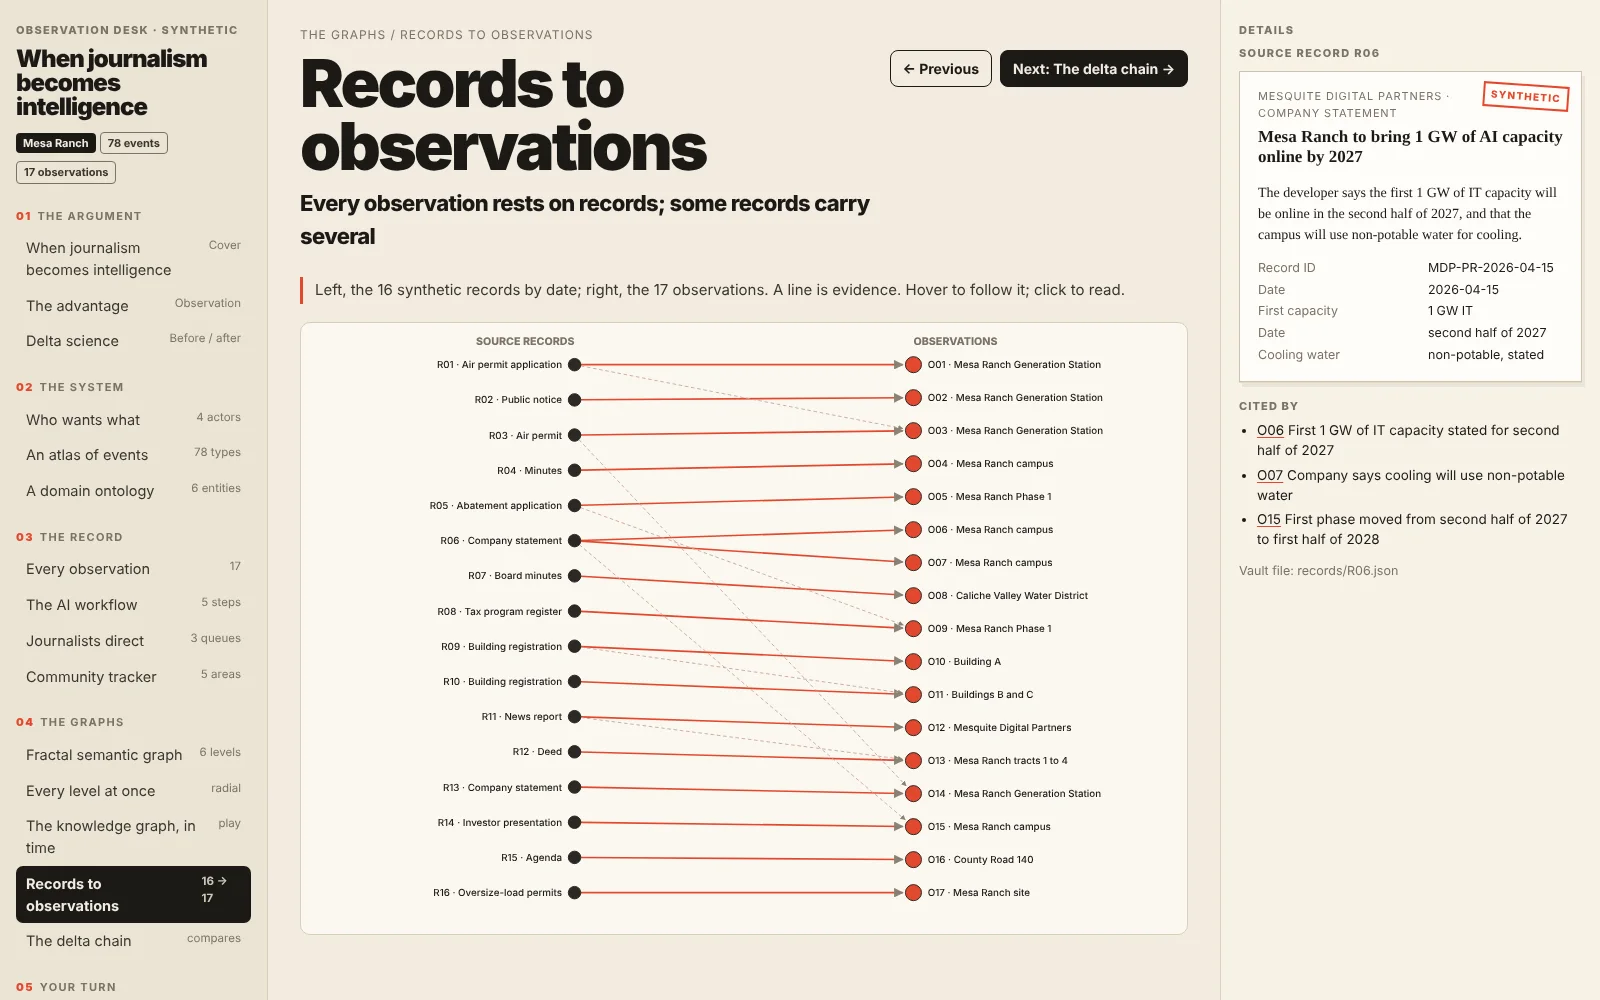The height and width of the screenshot is (1000, 1600).
Task: Click the R09 Building registration label
Action: pos(501,647)
